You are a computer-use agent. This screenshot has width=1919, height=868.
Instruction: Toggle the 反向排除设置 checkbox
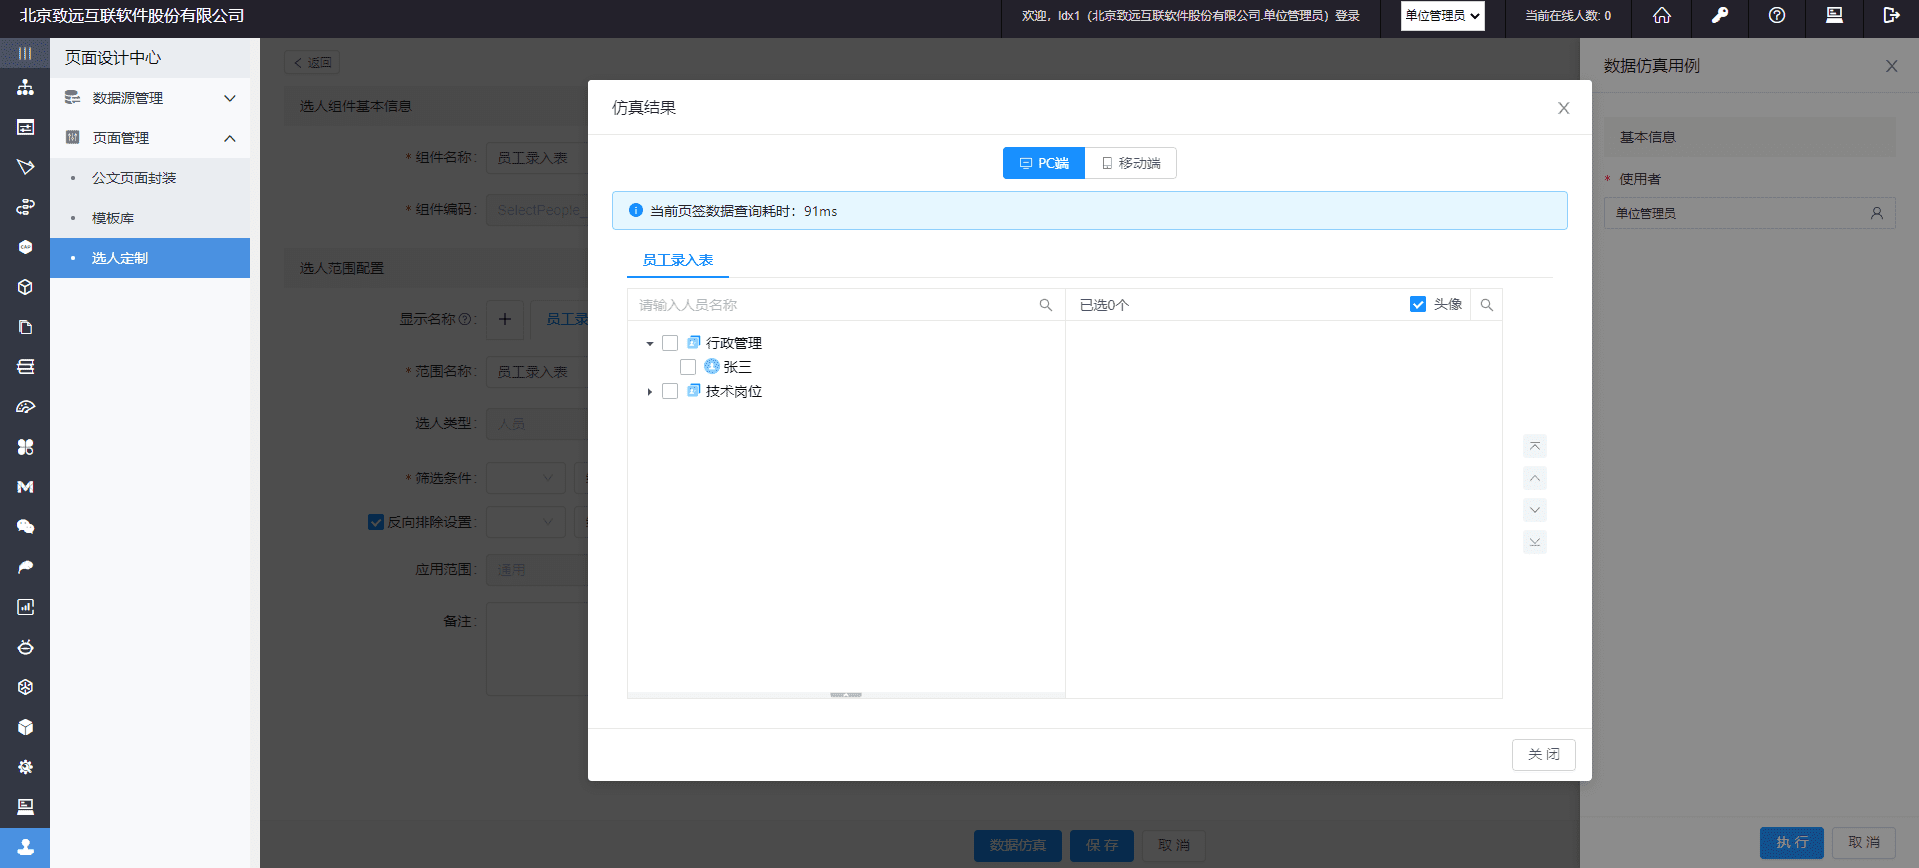(x=376, y=522)
